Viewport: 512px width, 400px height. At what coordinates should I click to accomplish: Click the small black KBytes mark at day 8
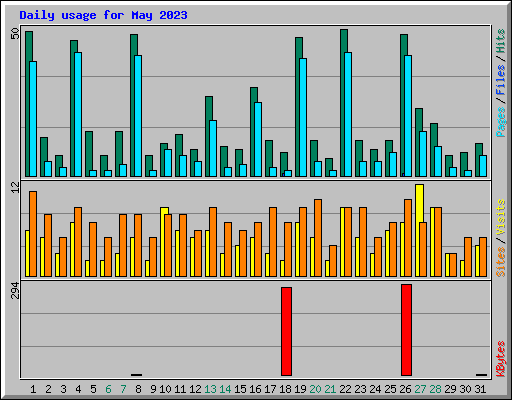[x=137, y=375]
